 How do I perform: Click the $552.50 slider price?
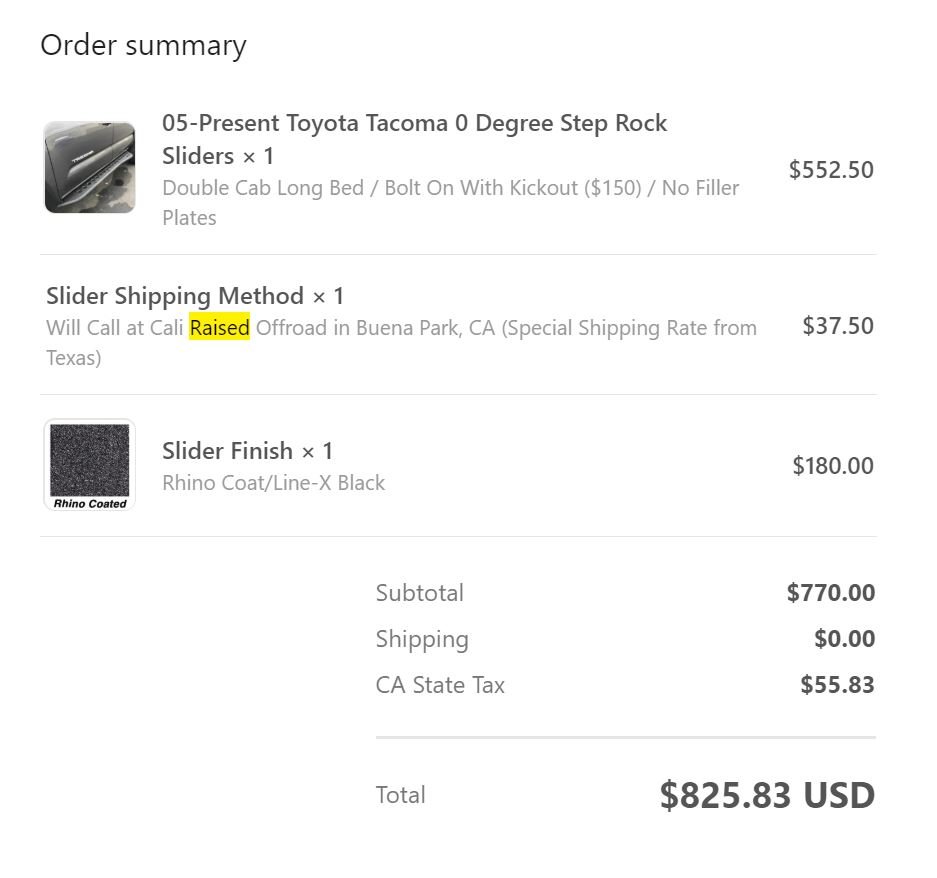coord(831,170)
